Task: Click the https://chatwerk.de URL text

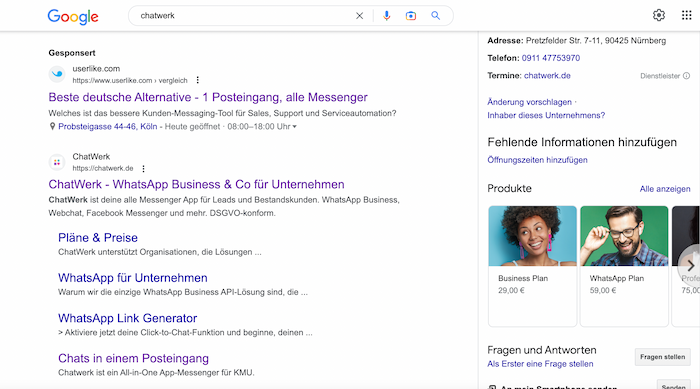Action: point(103,168)
